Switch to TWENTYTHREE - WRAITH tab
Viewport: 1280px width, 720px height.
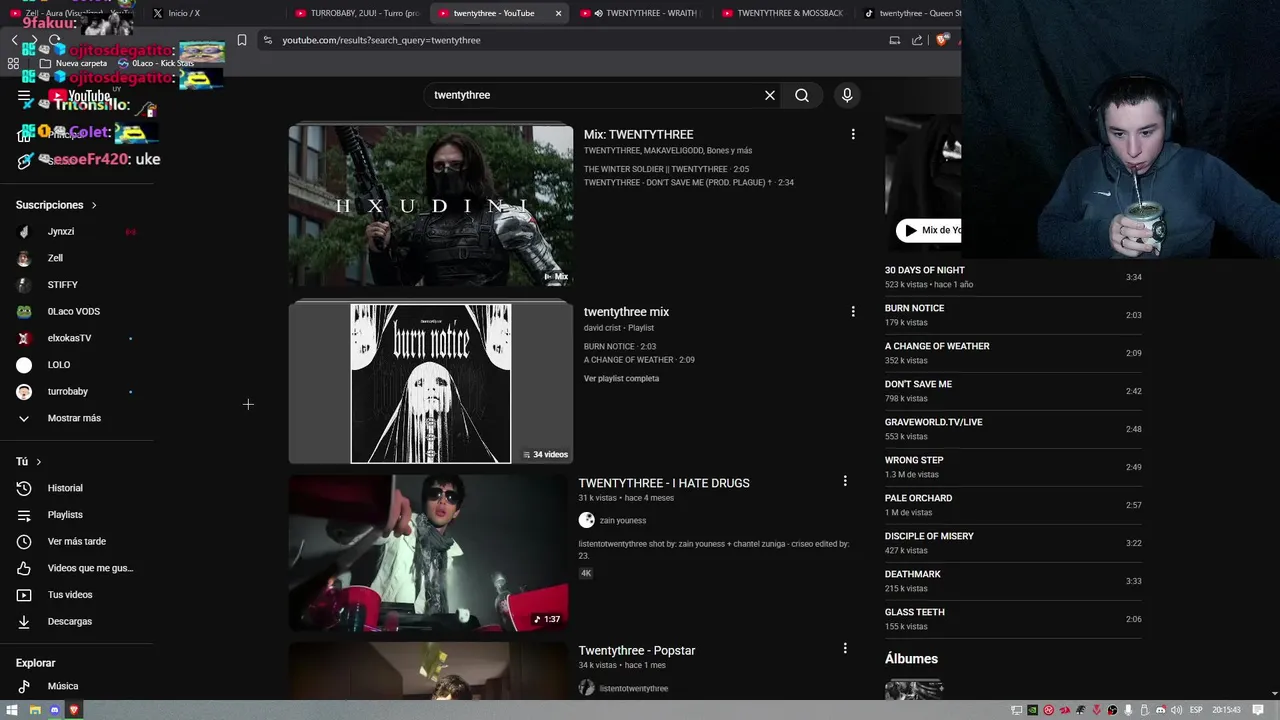tap(643, 13)
